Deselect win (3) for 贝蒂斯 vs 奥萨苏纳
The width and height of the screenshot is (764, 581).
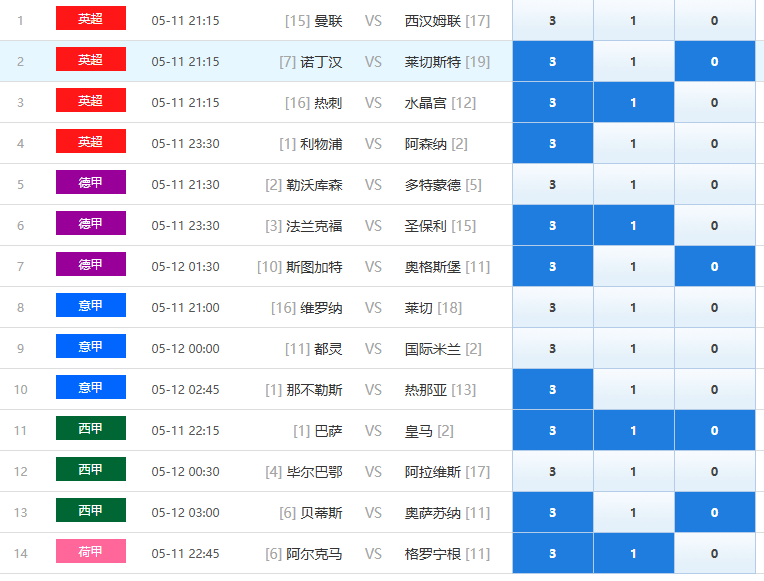coord(553,512)
